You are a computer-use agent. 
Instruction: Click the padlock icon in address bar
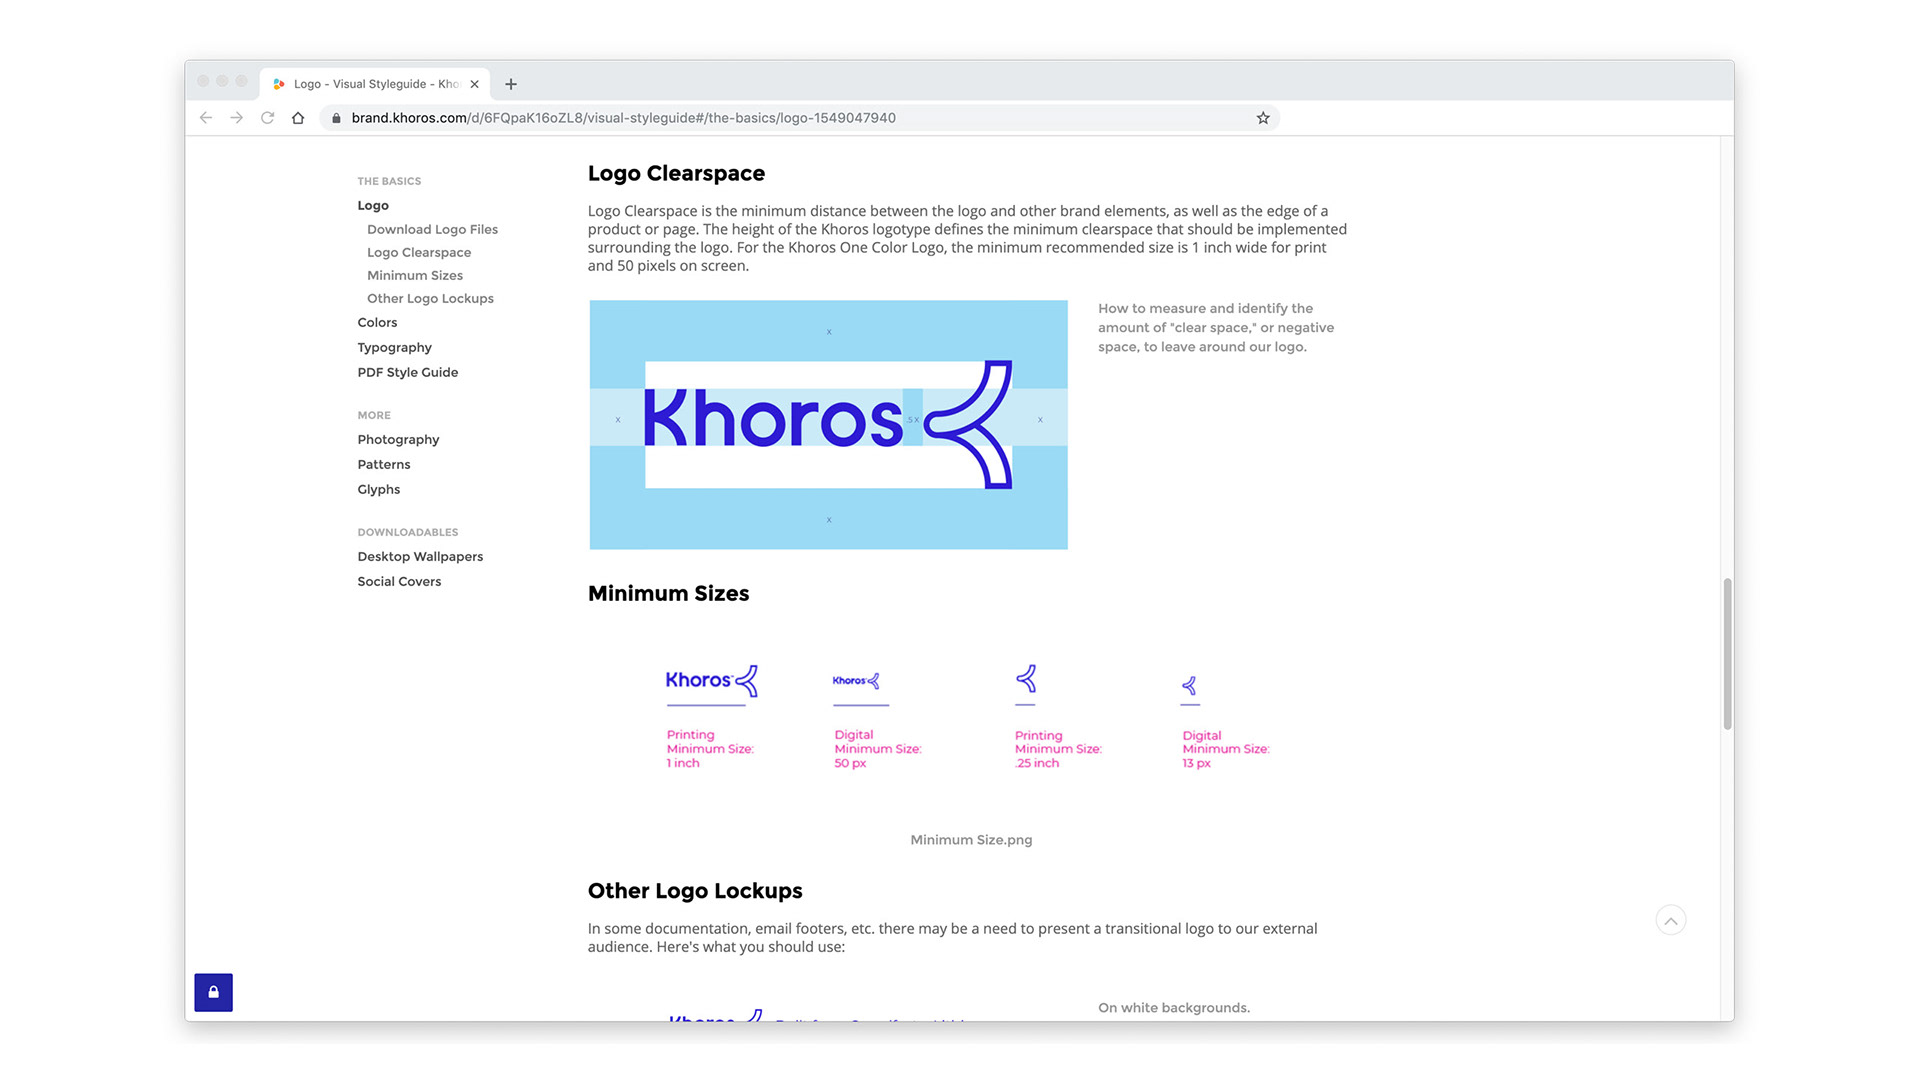coord(336,118)
